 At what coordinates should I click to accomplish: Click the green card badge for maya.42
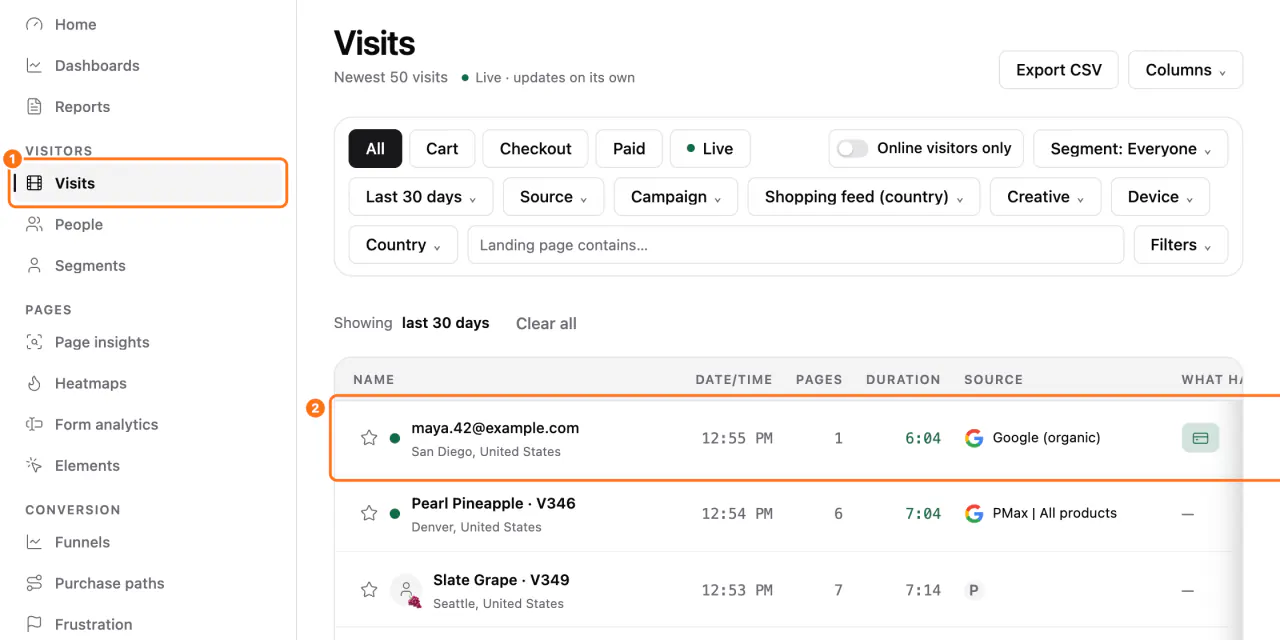pyautogui.click(x=1200, y=438)
